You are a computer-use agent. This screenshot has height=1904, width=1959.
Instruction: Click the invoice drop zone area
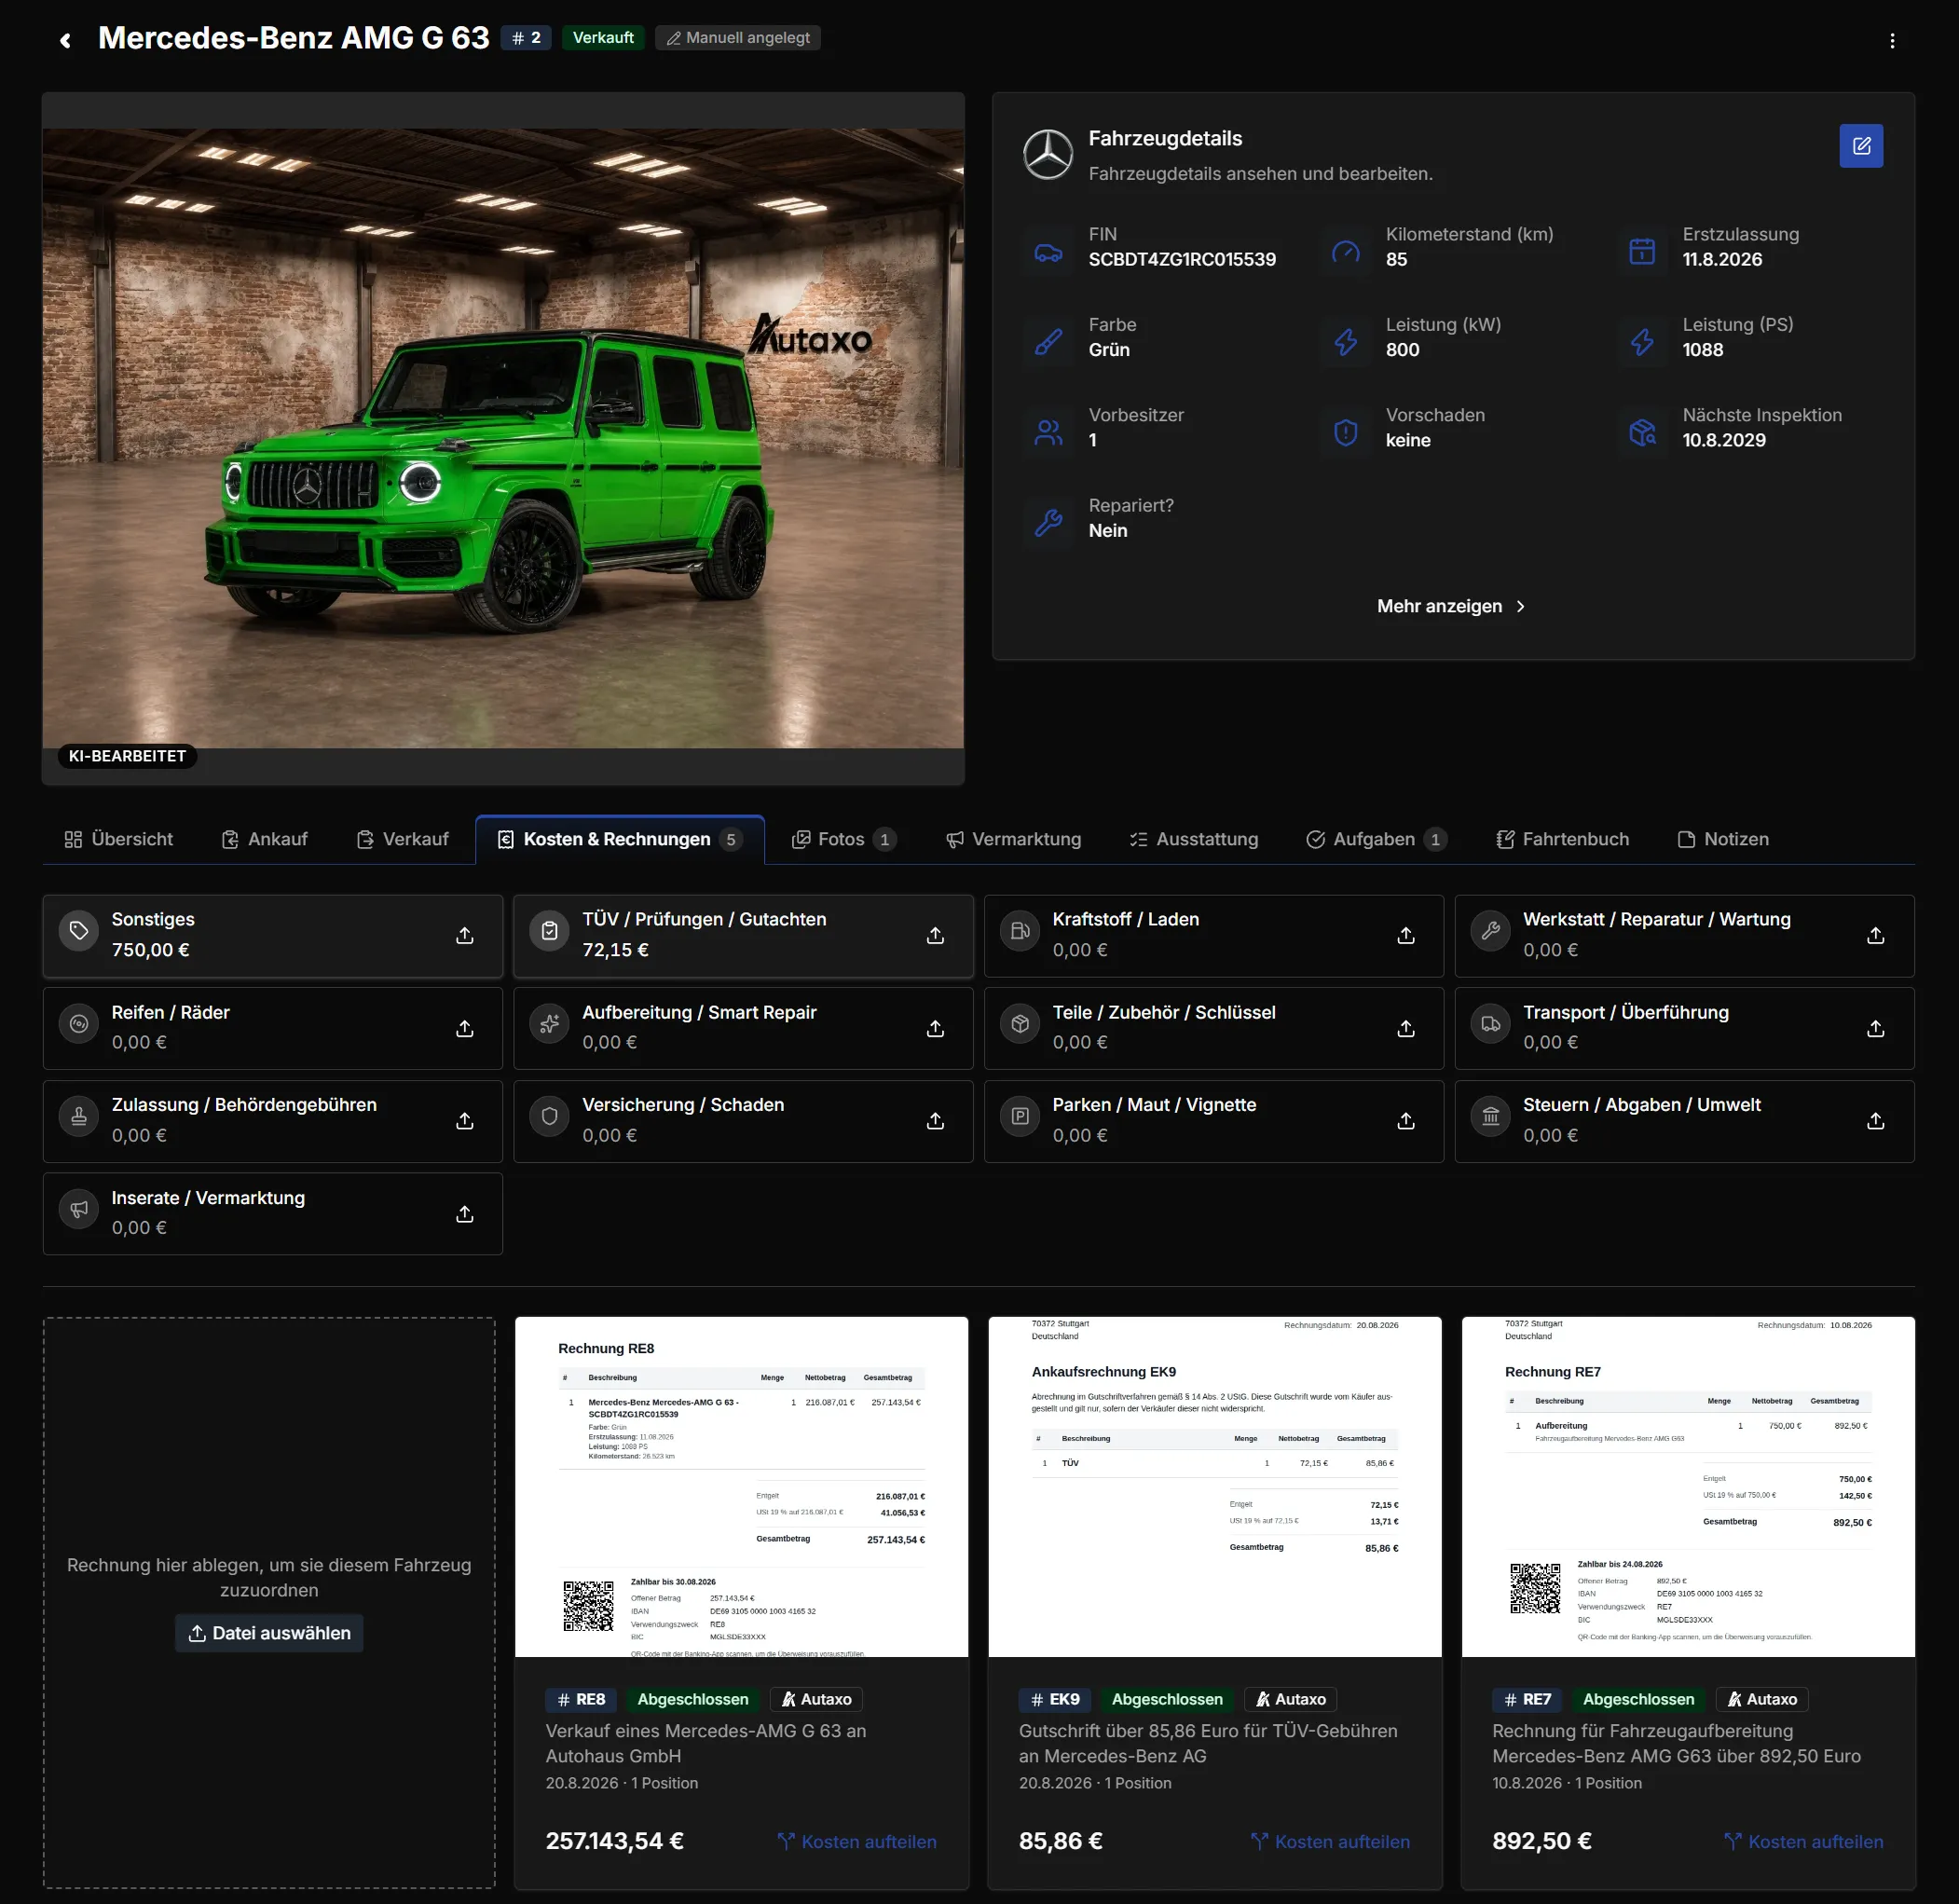[269, 1602]
